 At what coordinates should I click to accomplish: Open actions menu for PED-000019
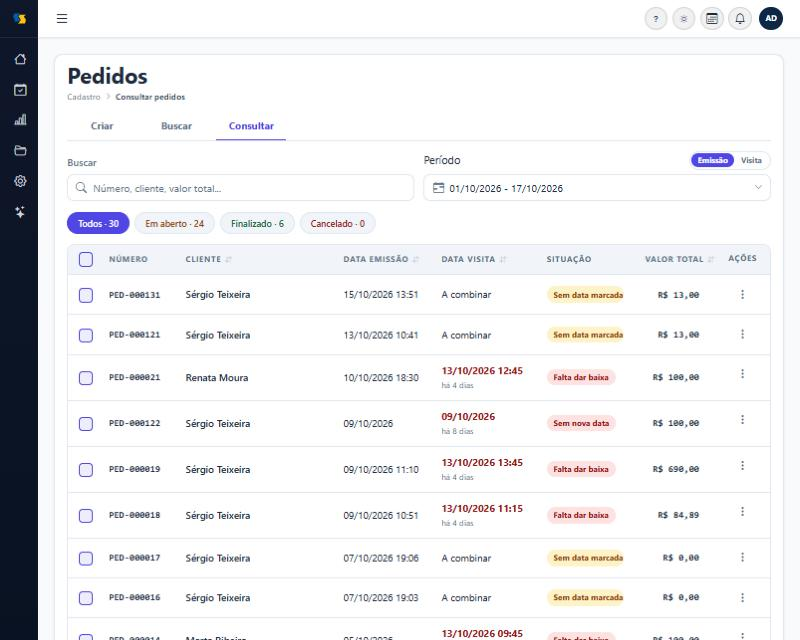(742, 466)
